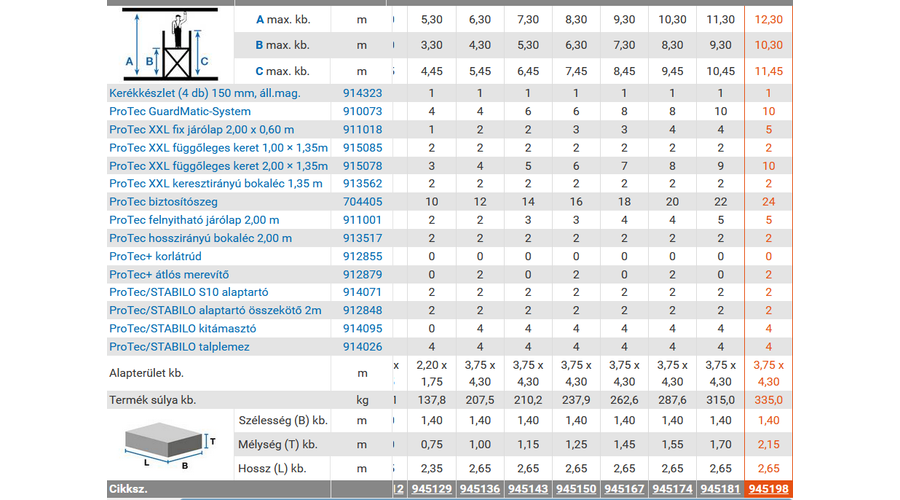Click the 'Cikksz.' footer label
This screenshot has width=900, height=500.
pos(129,489)
